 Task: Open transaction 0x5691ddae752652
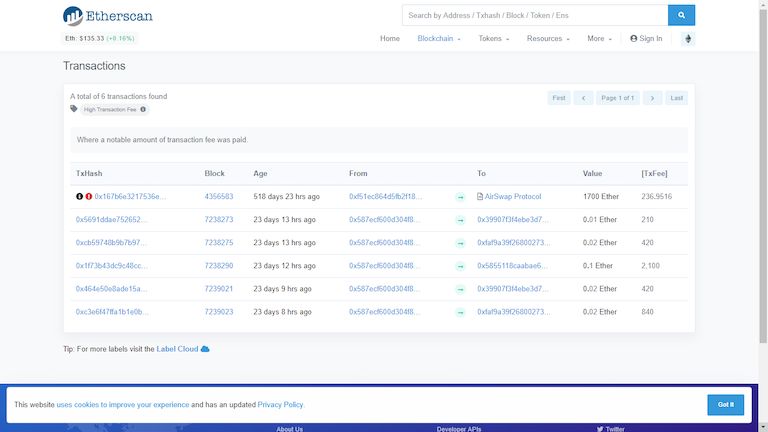pyautogui.click(x=111, y=219)
